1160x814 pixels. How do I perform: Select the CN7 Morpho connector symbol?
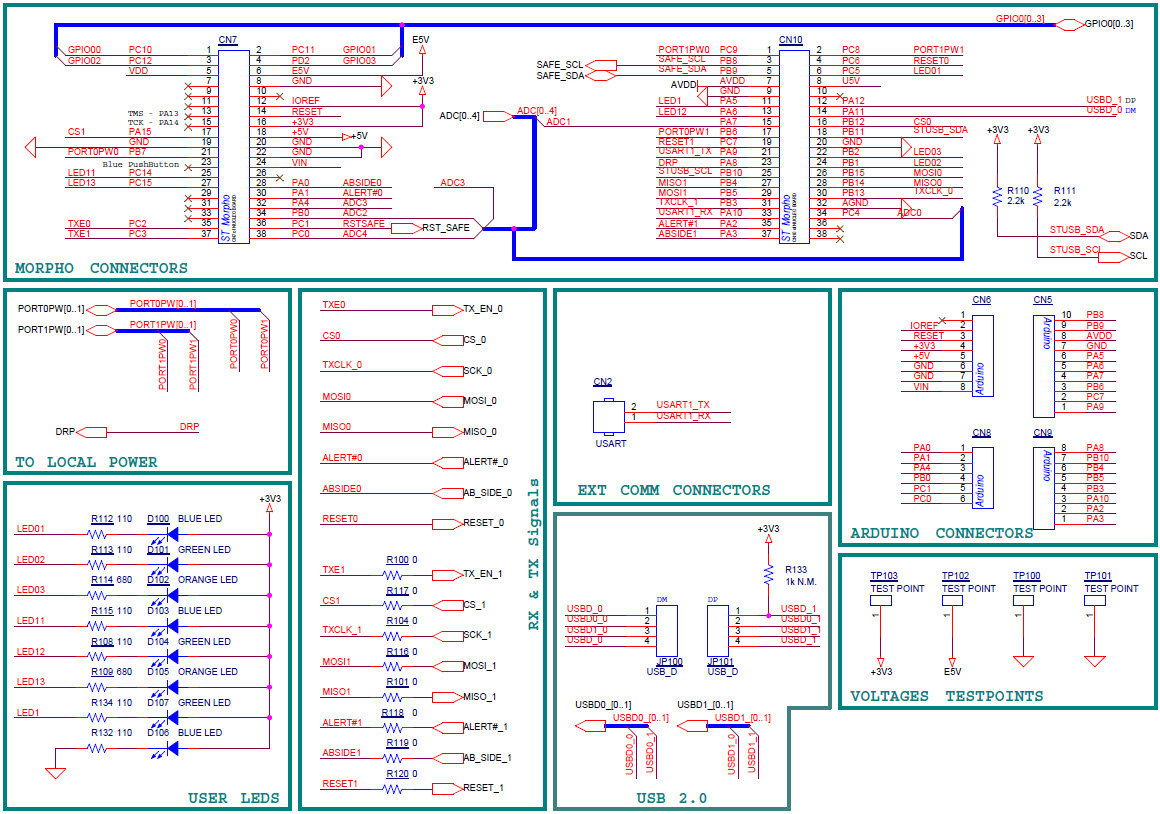(233, 140)
